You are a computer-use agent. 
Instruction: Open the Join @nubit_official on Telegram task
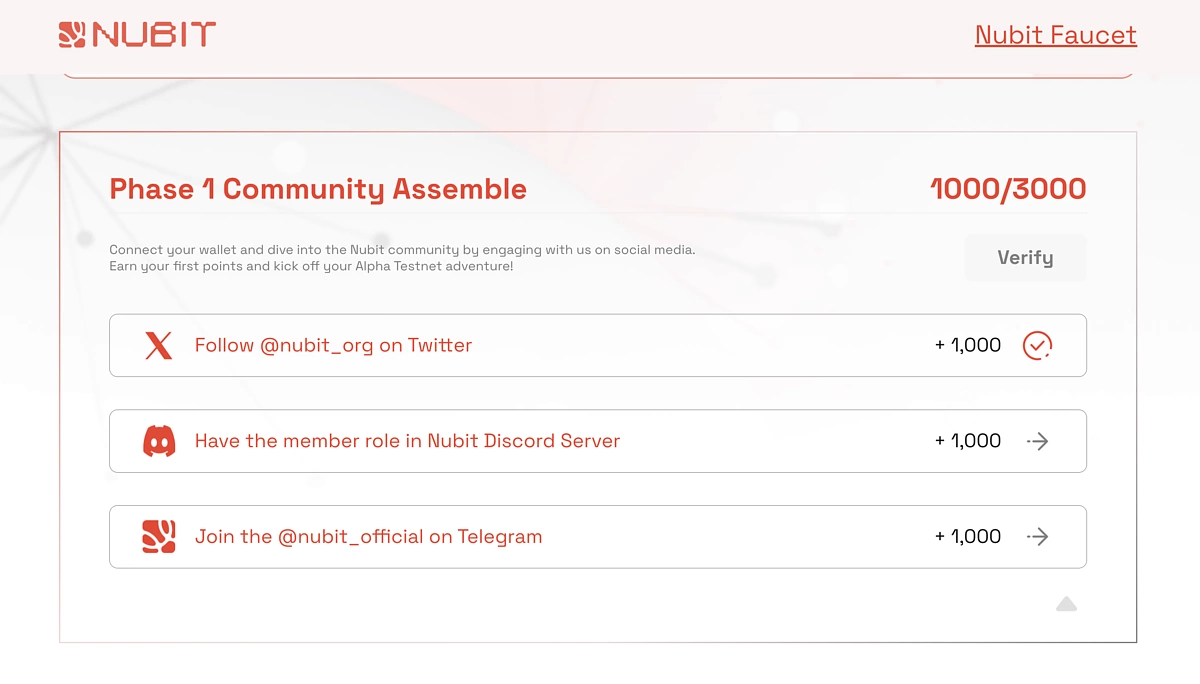598,537
